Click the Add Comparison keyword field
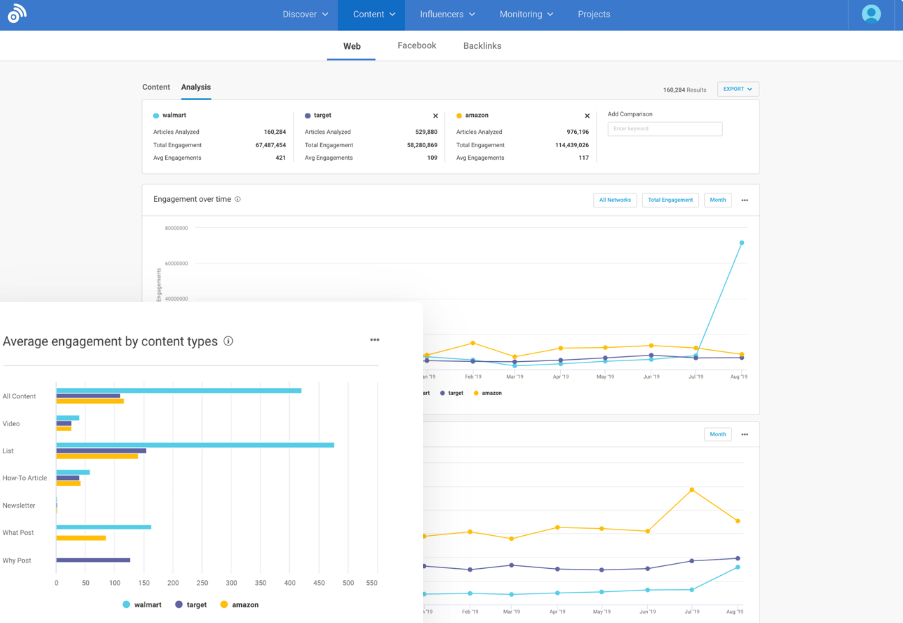903x623 pixels. point(665,129)
